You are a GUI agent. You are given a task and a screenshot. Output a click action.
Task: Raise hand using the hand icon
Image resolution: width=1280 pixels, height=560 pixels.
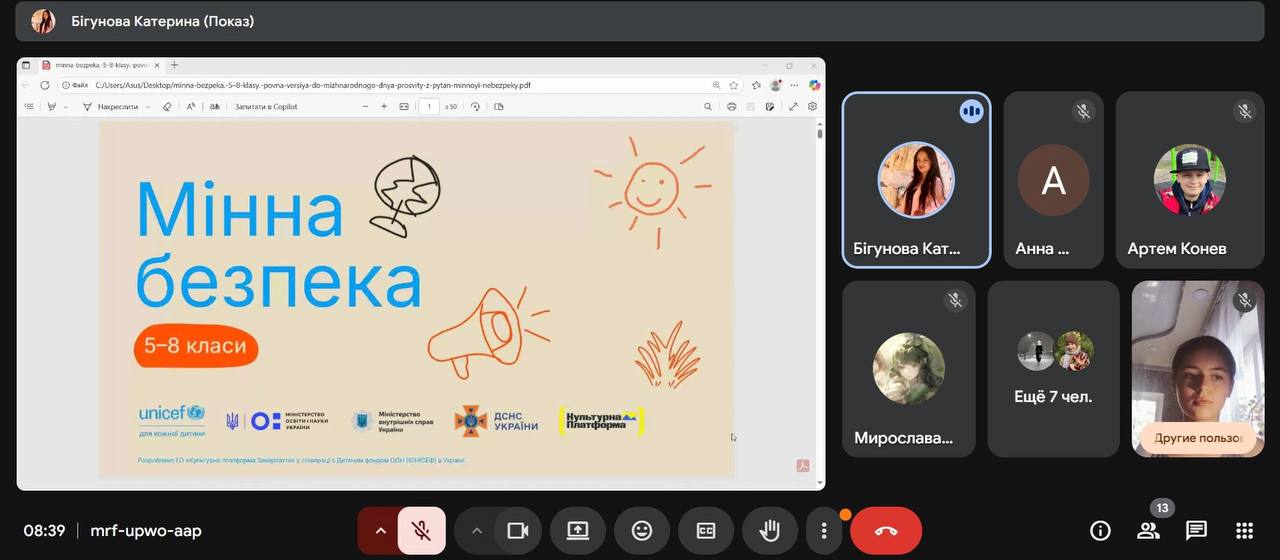click(769, 531)
